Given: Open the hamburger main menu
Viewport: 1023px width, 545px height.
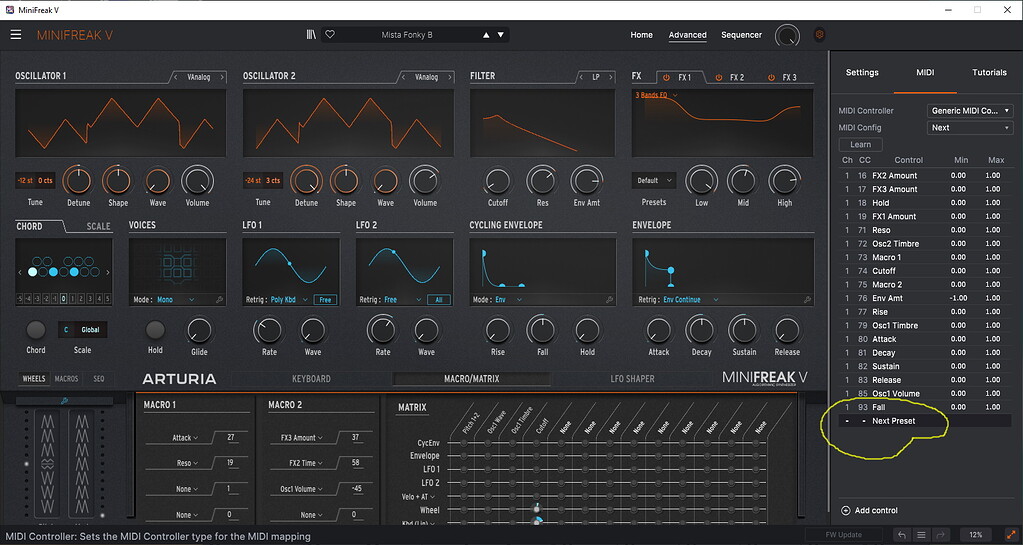Looking at the screenshot, I should (x=16, y=35).
